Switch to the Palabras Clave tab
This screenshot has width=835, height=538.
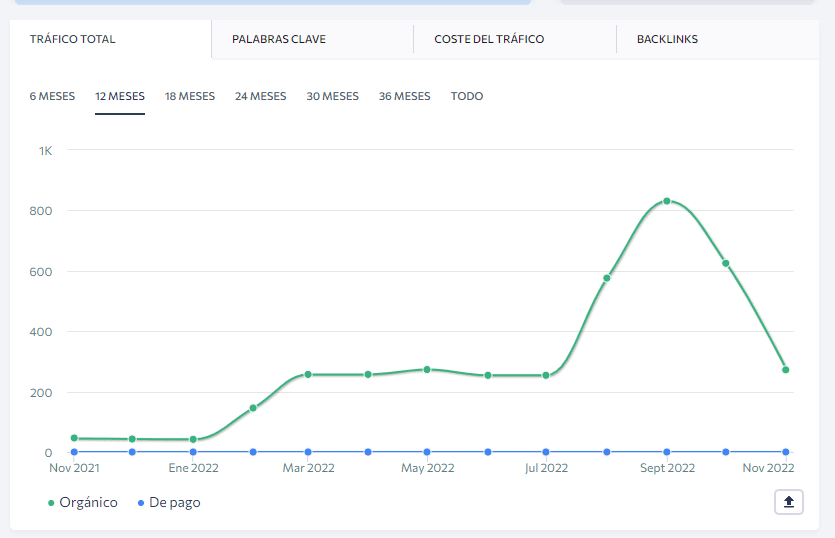279,40
